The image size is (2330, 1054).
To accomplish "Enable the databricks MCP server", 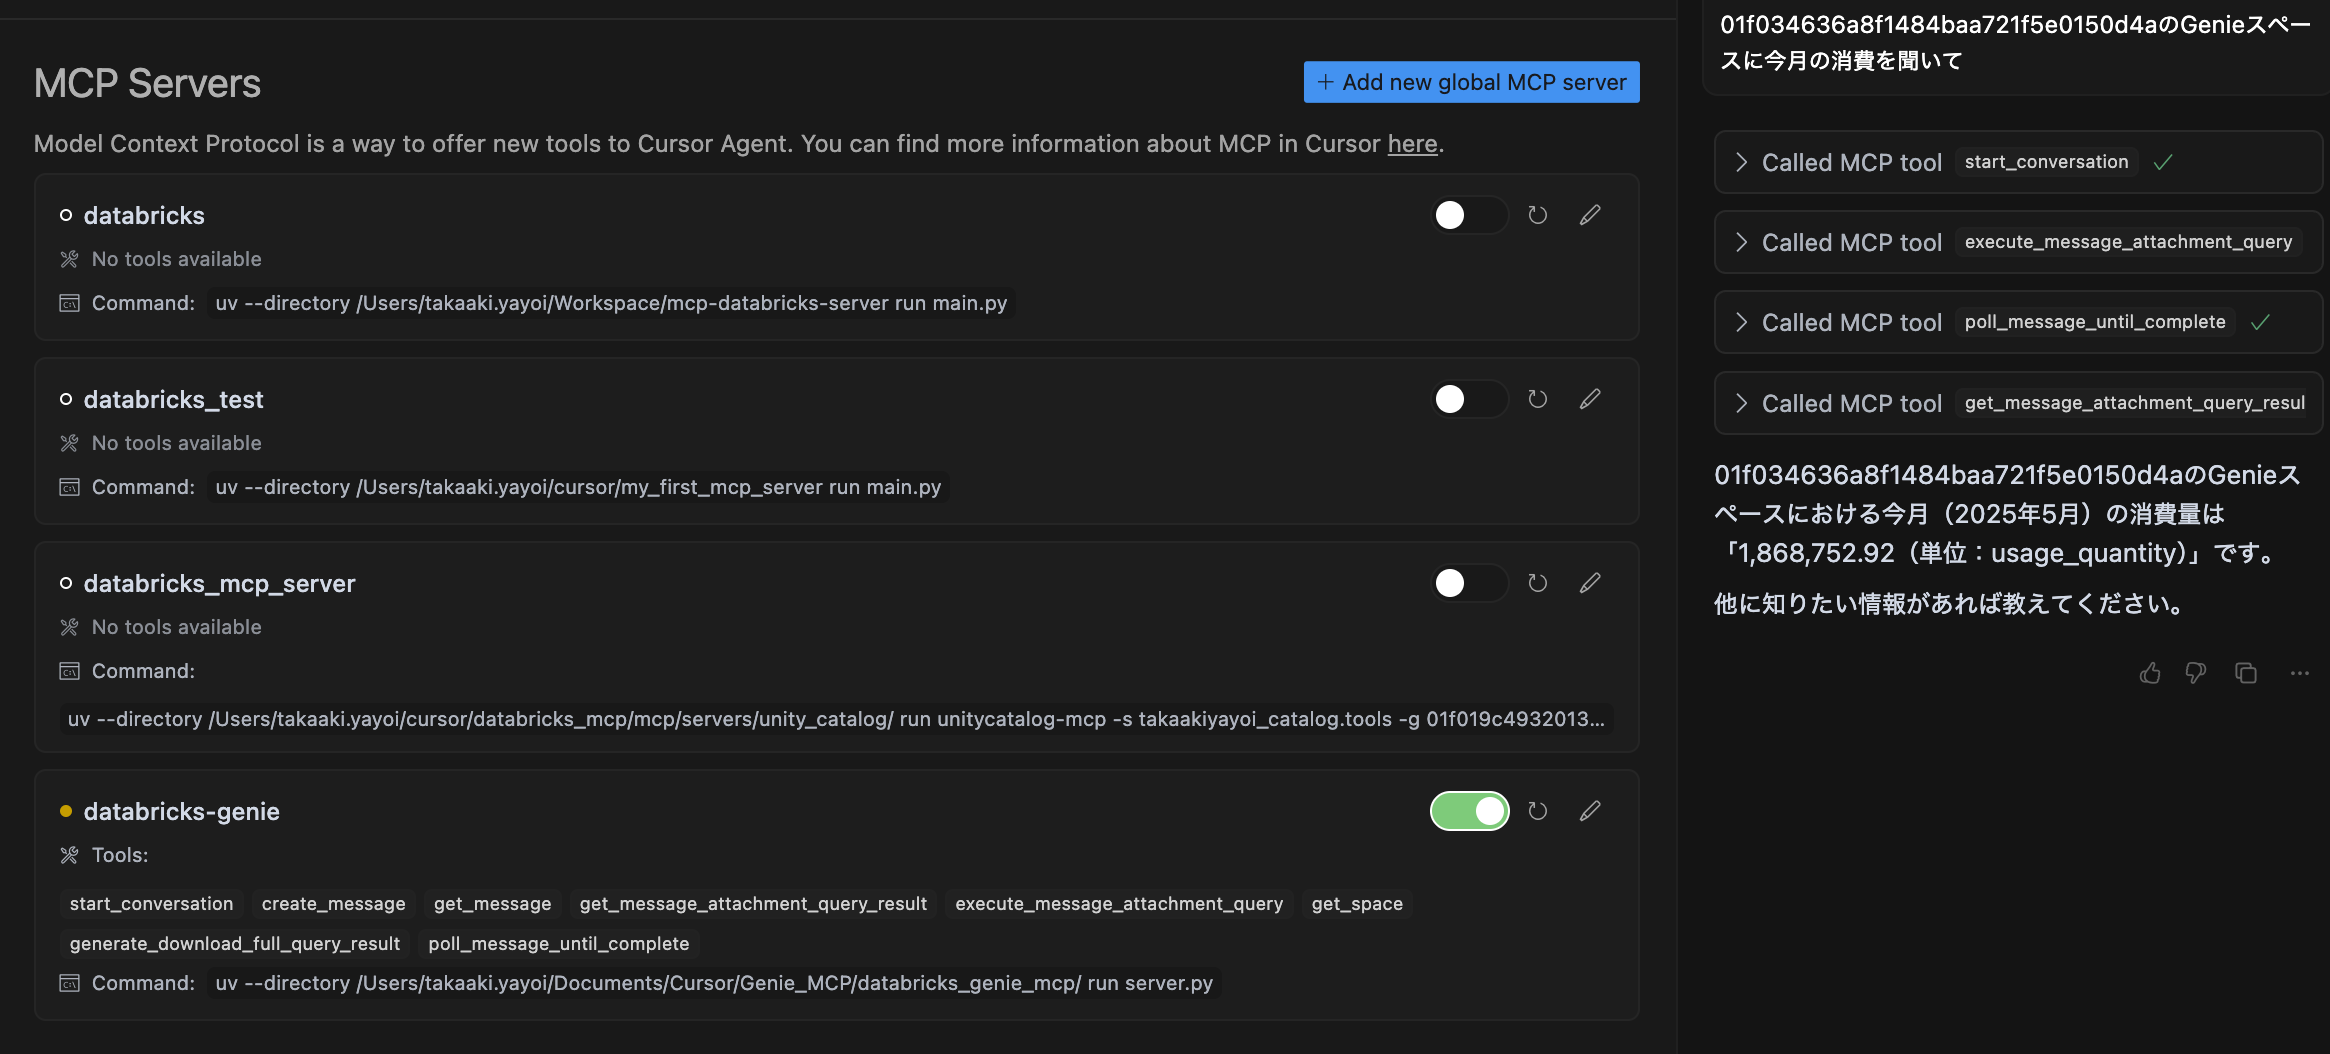I will click(1468, 215).
